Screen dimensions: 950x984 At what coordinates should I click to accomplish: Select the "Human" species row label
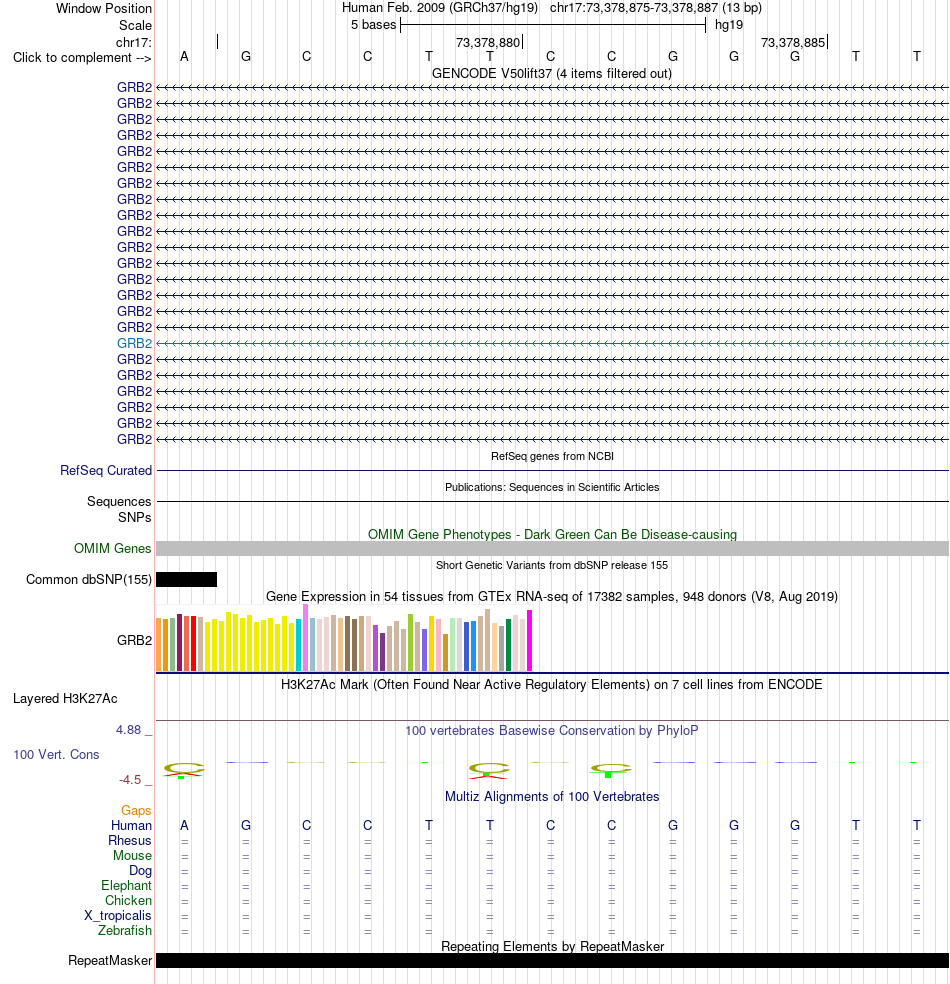pos(132,825)
